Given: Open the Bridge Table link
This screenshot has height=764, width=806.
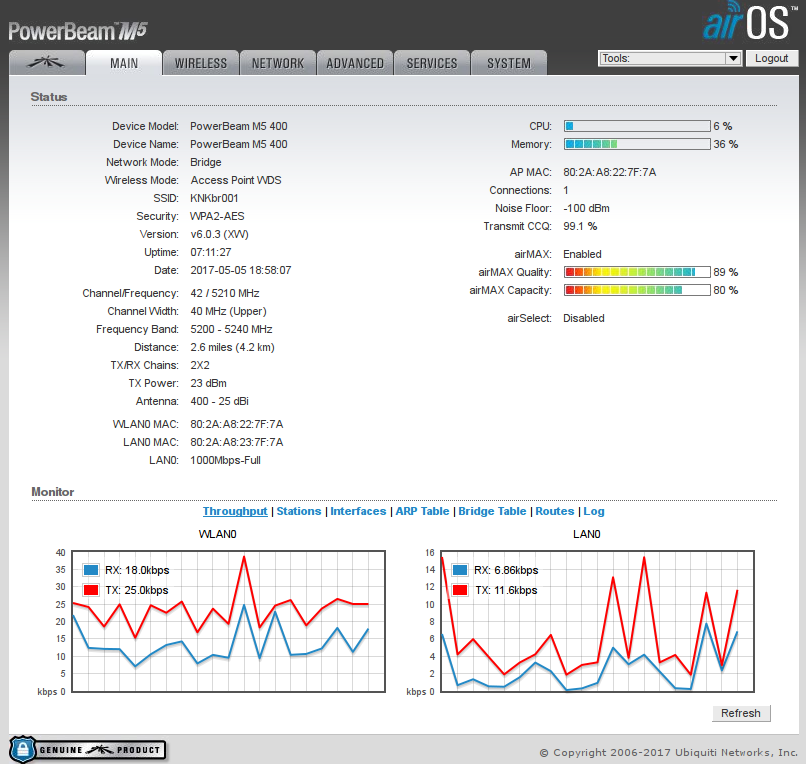Looking at the screenshot, I should [492, 511].
